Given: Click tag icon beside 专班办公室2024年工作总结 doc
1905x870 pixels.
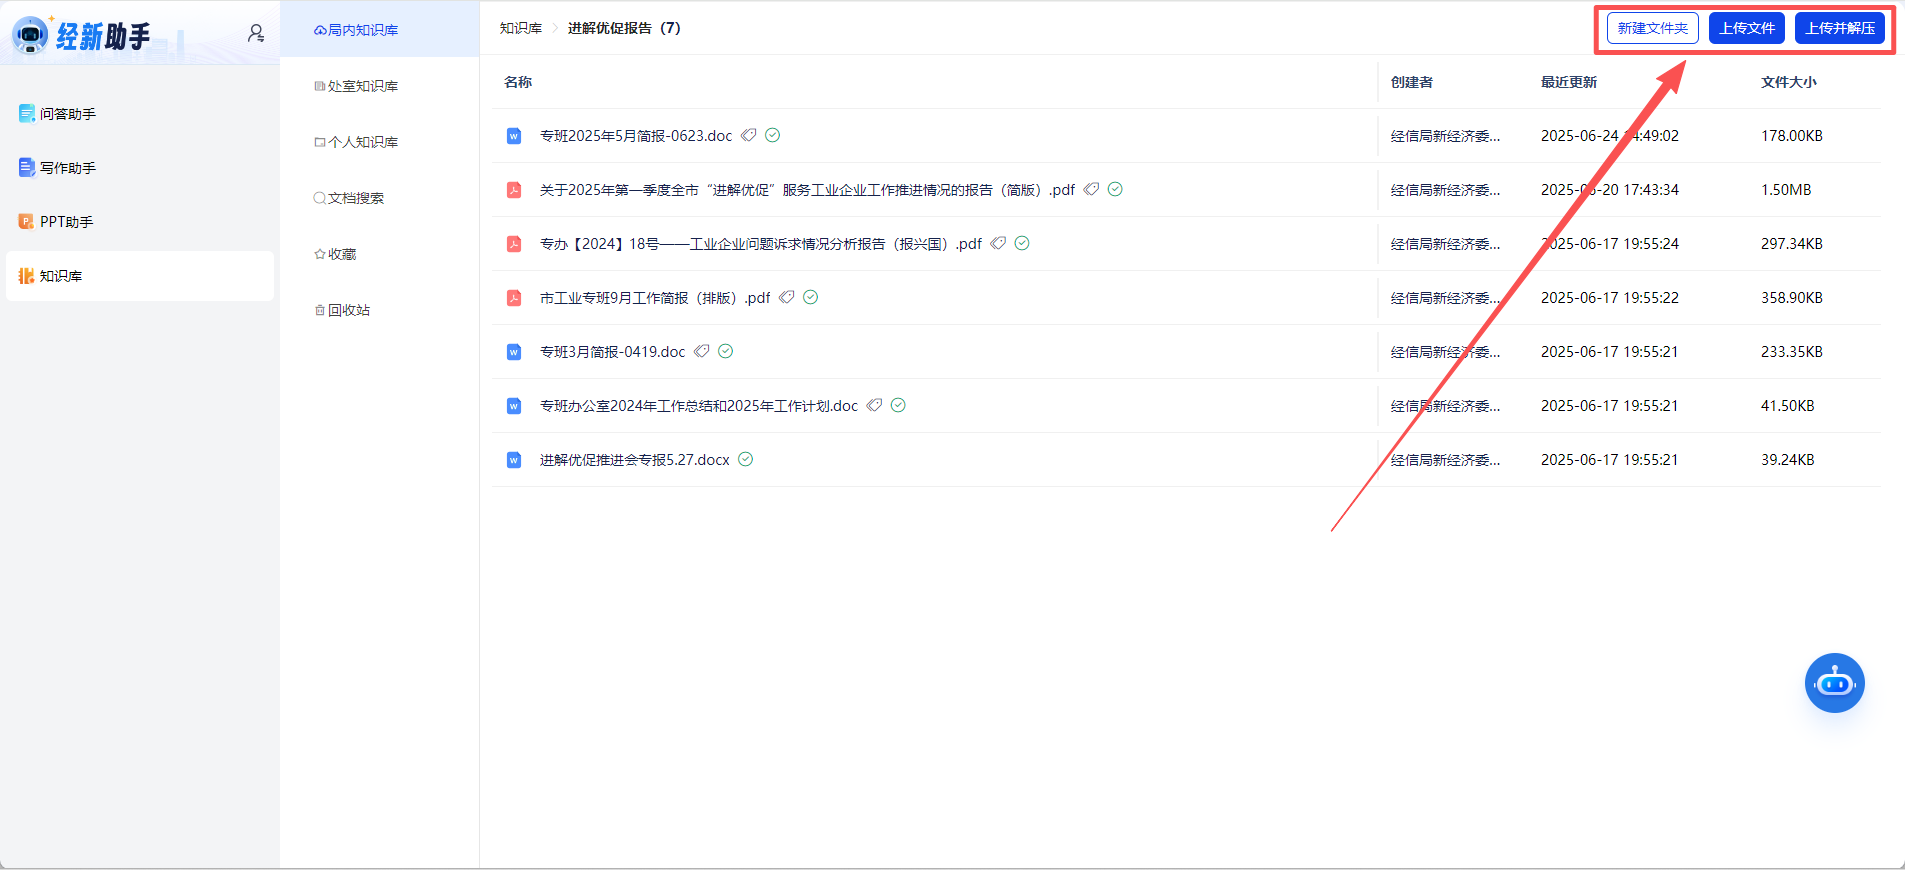Looking at the screenshot, I should click(x=874, y=405).
